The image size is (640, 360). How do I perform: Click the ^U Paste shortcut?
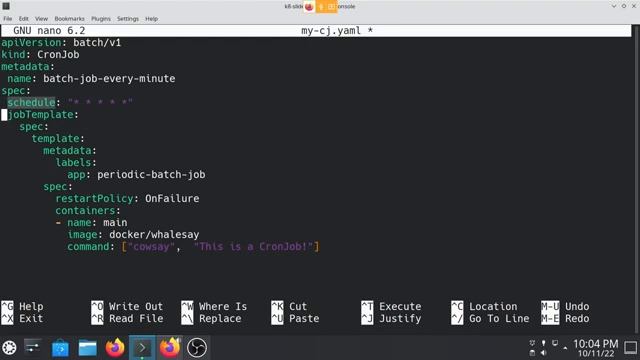[x=295, y=319]
